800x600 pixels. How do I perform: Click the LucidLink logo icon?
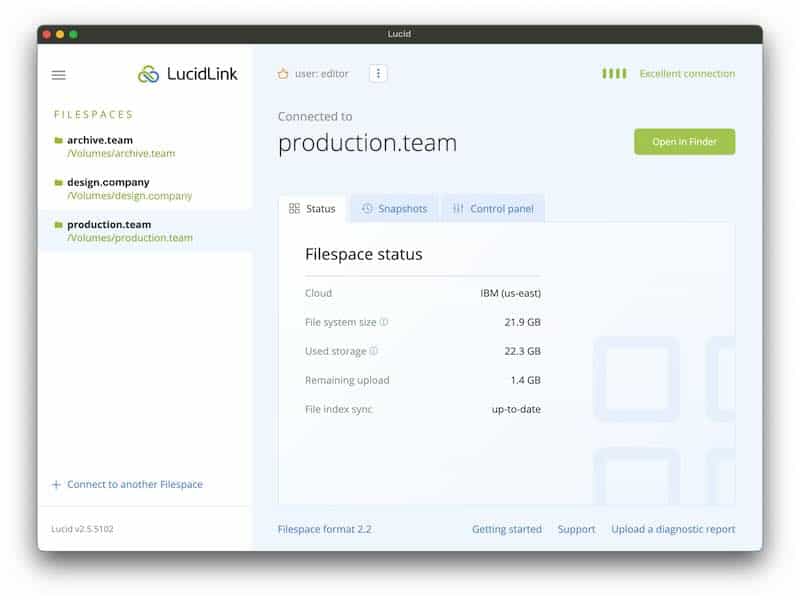coord(149,75)
